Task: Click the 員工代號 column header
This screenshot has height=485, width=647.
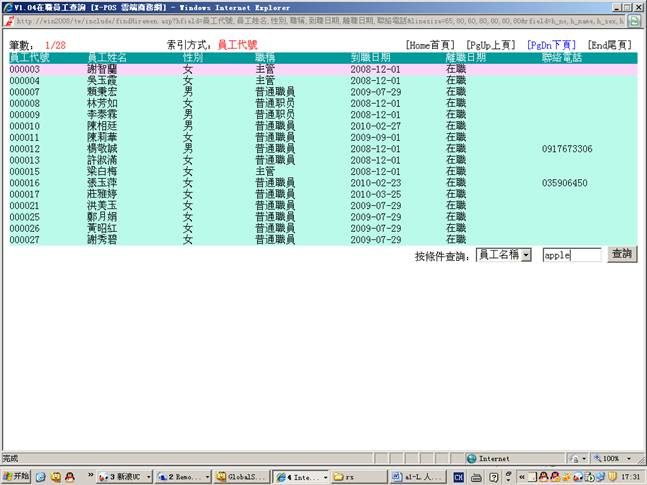Action: [x=30, y=58]
